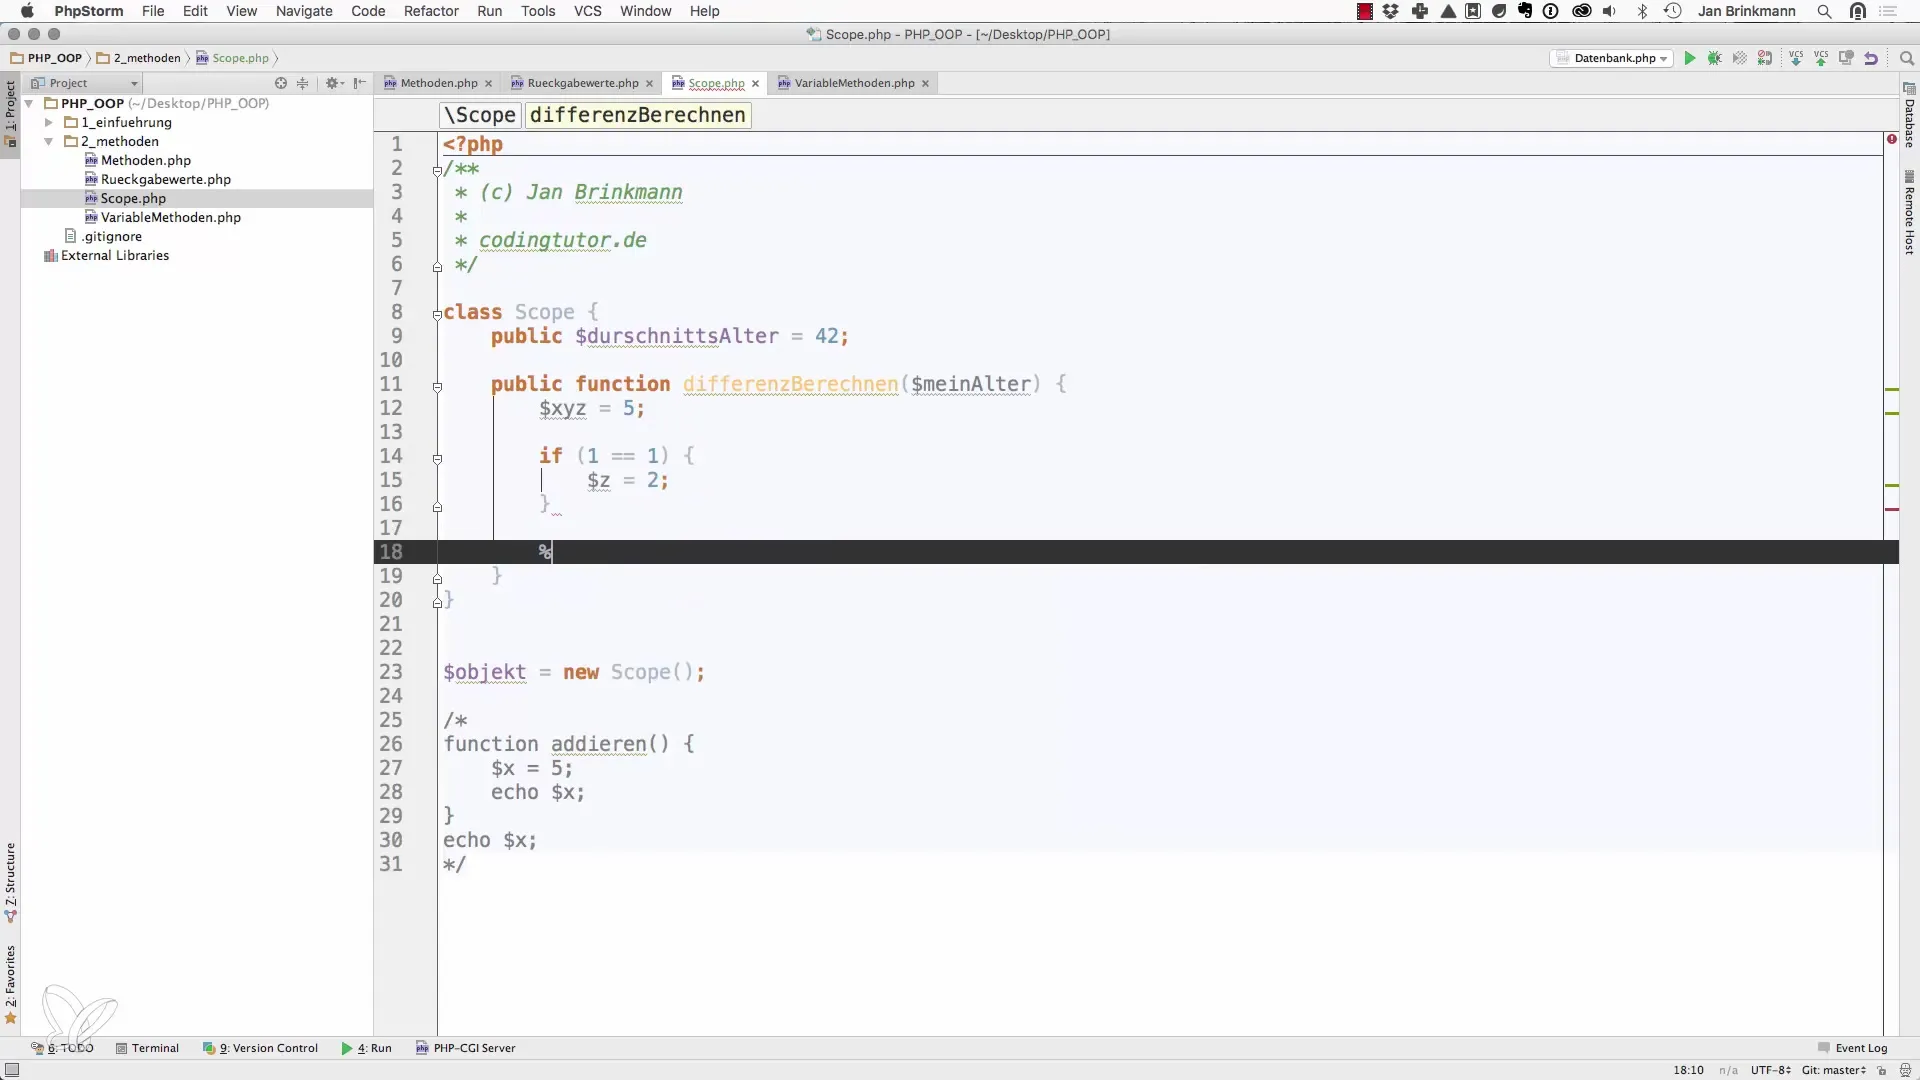
Task: Update project via VCS down arrow
Action: (x=1796, y=58)
